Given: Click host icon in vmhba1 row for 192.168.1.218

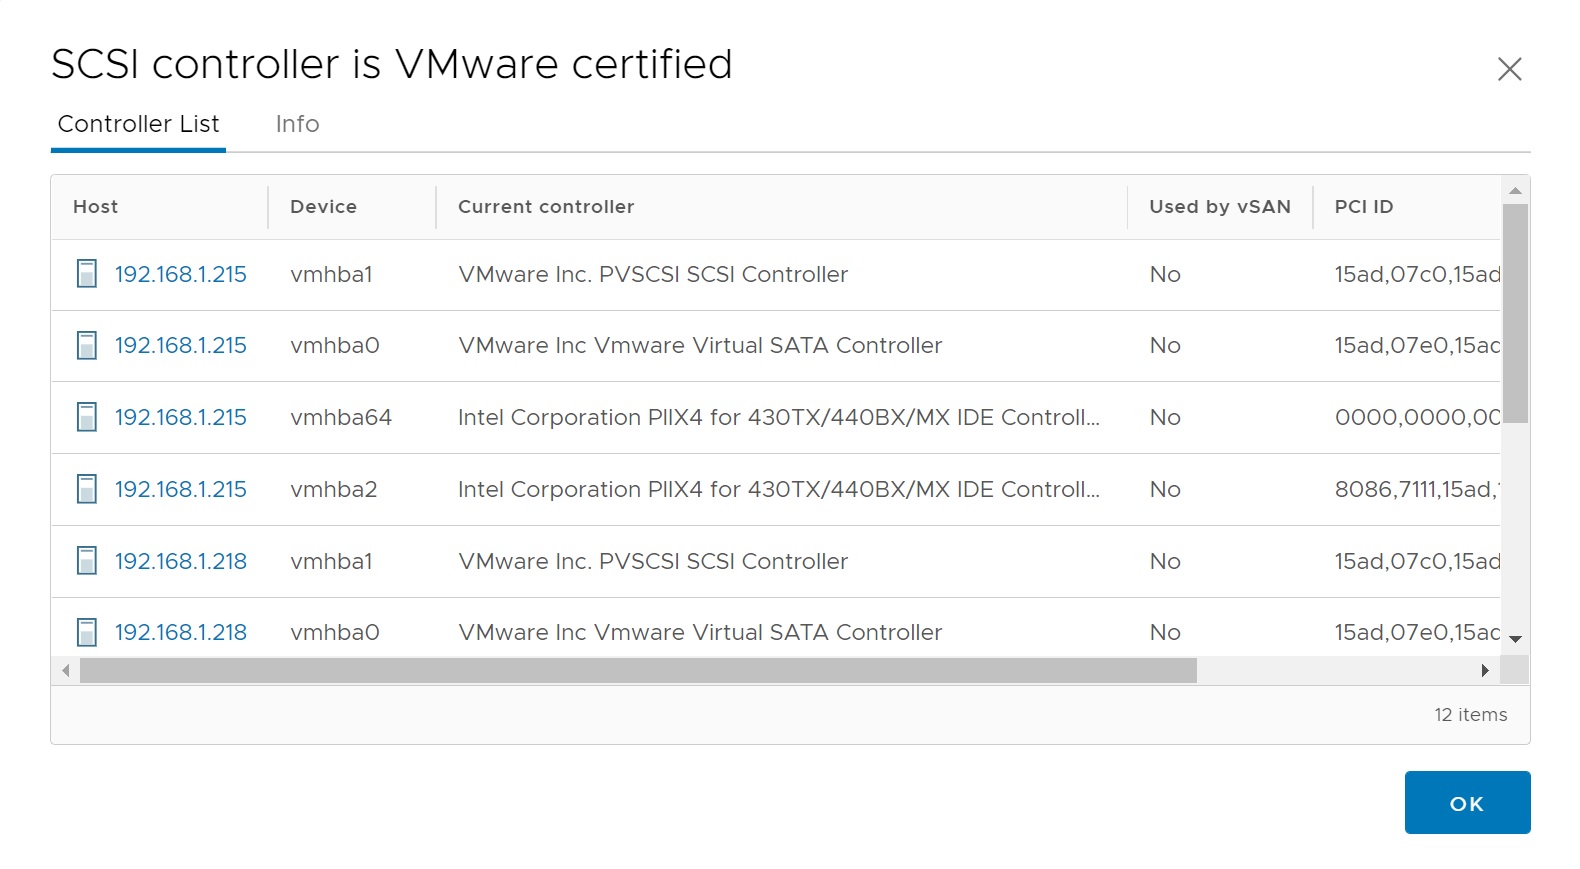Looking at the screenshot, I should click(x=87, y=561).
